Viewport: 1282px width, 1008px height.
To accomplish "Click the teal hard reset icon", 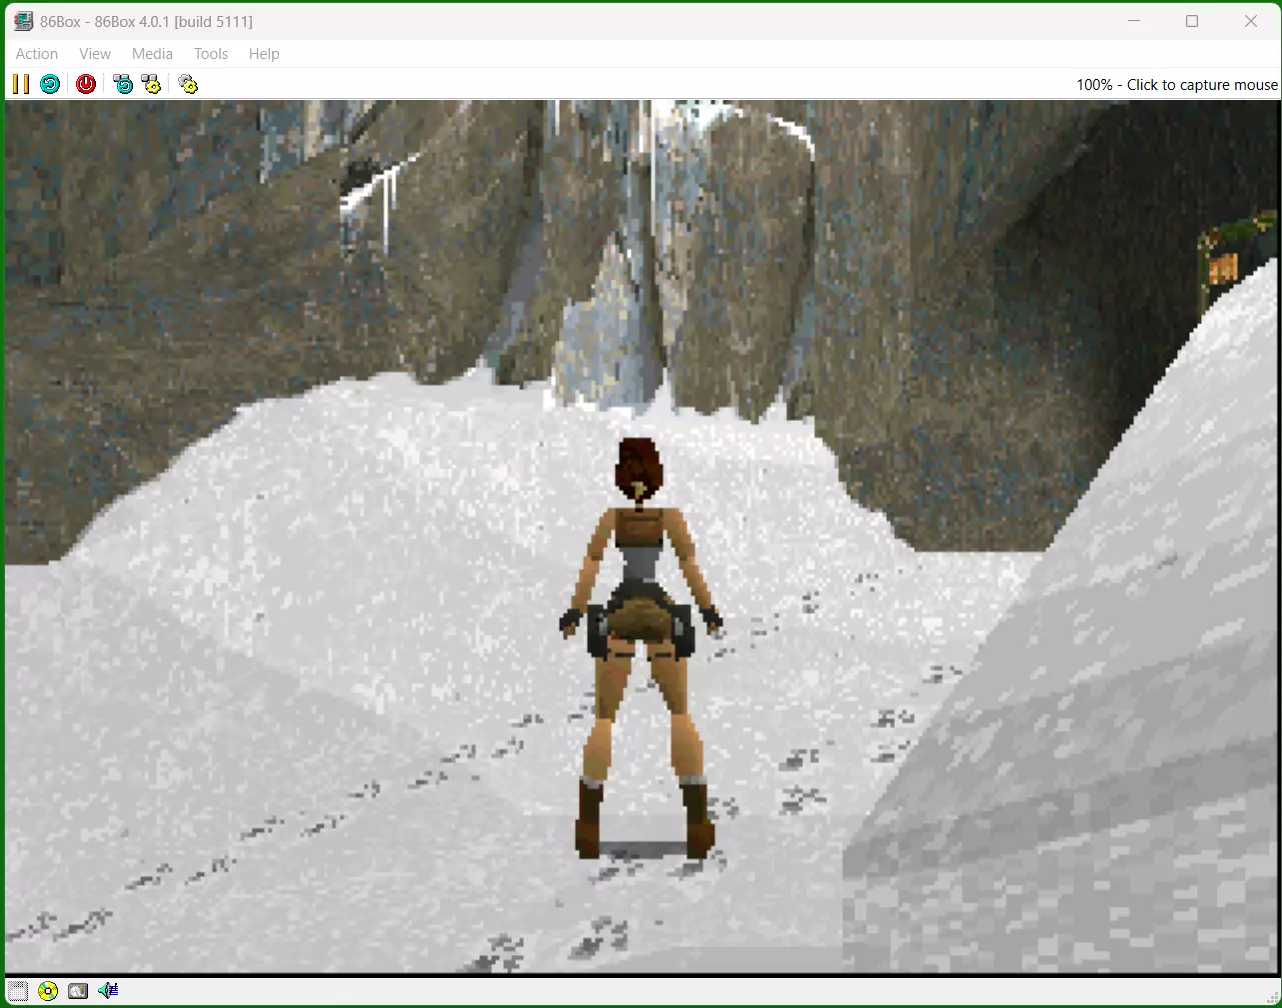I will [50, 84].
